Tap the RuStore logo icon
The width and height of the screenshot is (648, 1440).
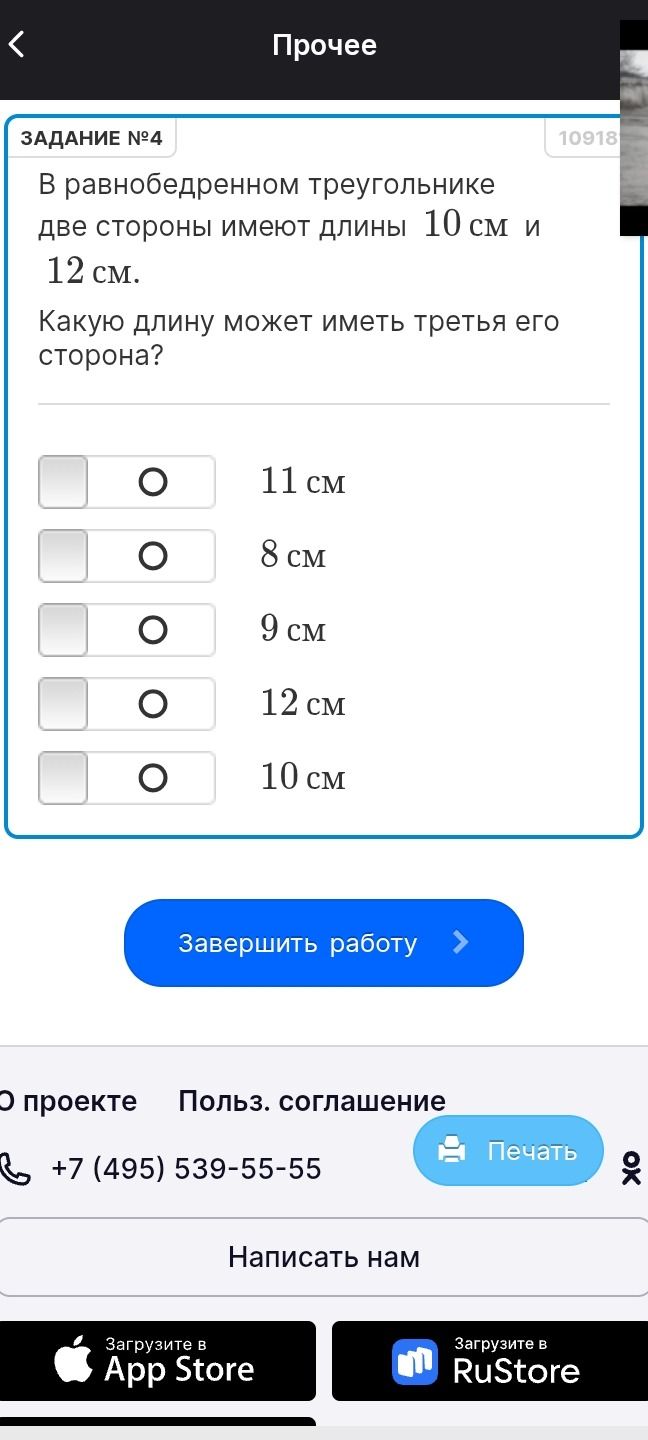(x=415, y=1362)
